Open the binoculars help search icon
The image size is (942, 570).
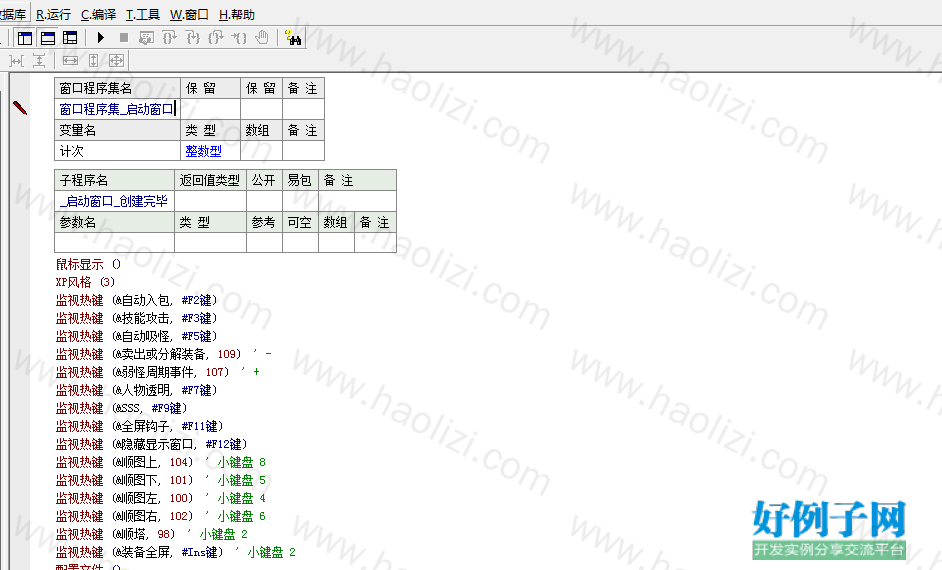click(x=293, y=38)
